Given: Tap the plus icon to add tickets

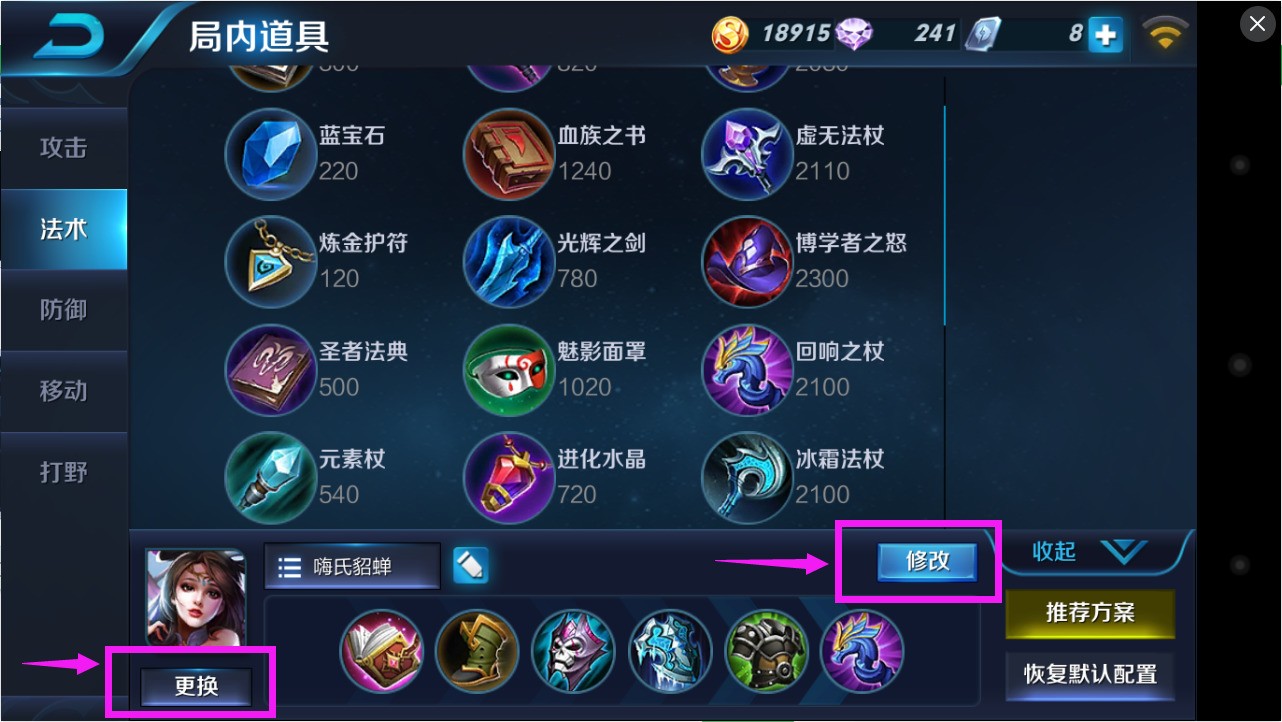Looking at the screenshot, I should pos(1105,35).
